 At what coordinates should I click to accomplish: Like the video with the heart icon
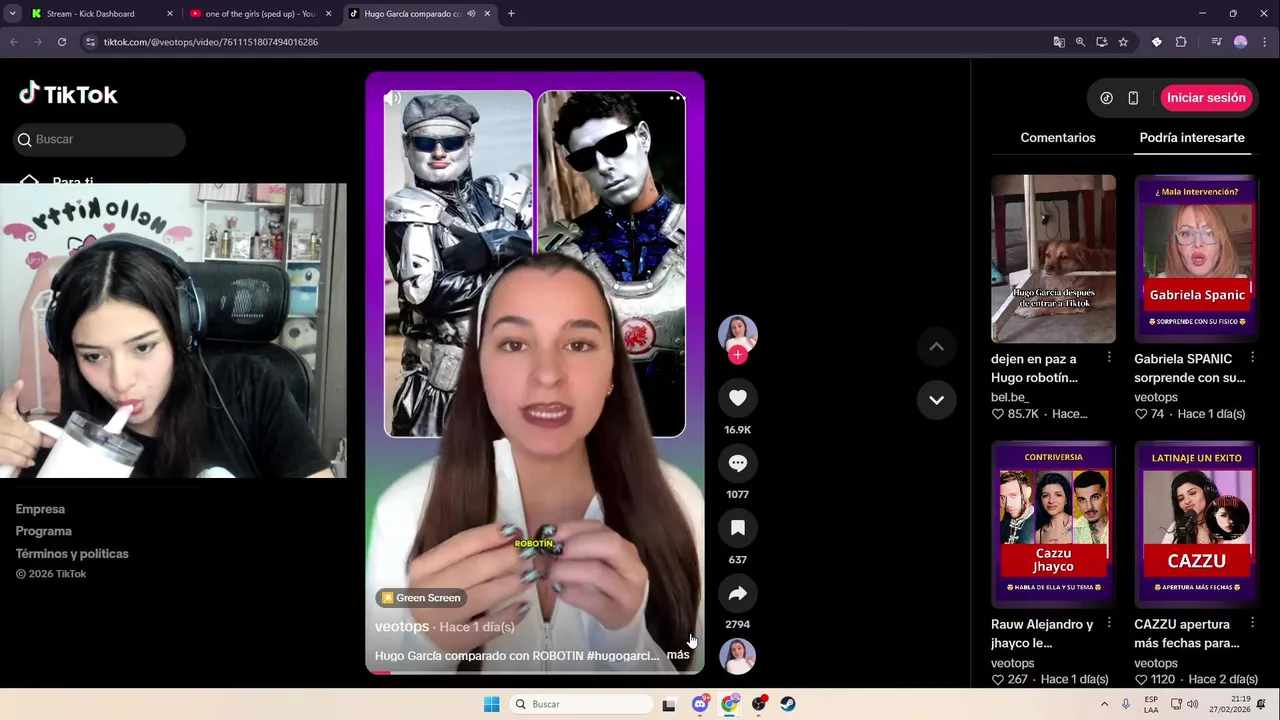pyautogui.click(x=738, y=398)
